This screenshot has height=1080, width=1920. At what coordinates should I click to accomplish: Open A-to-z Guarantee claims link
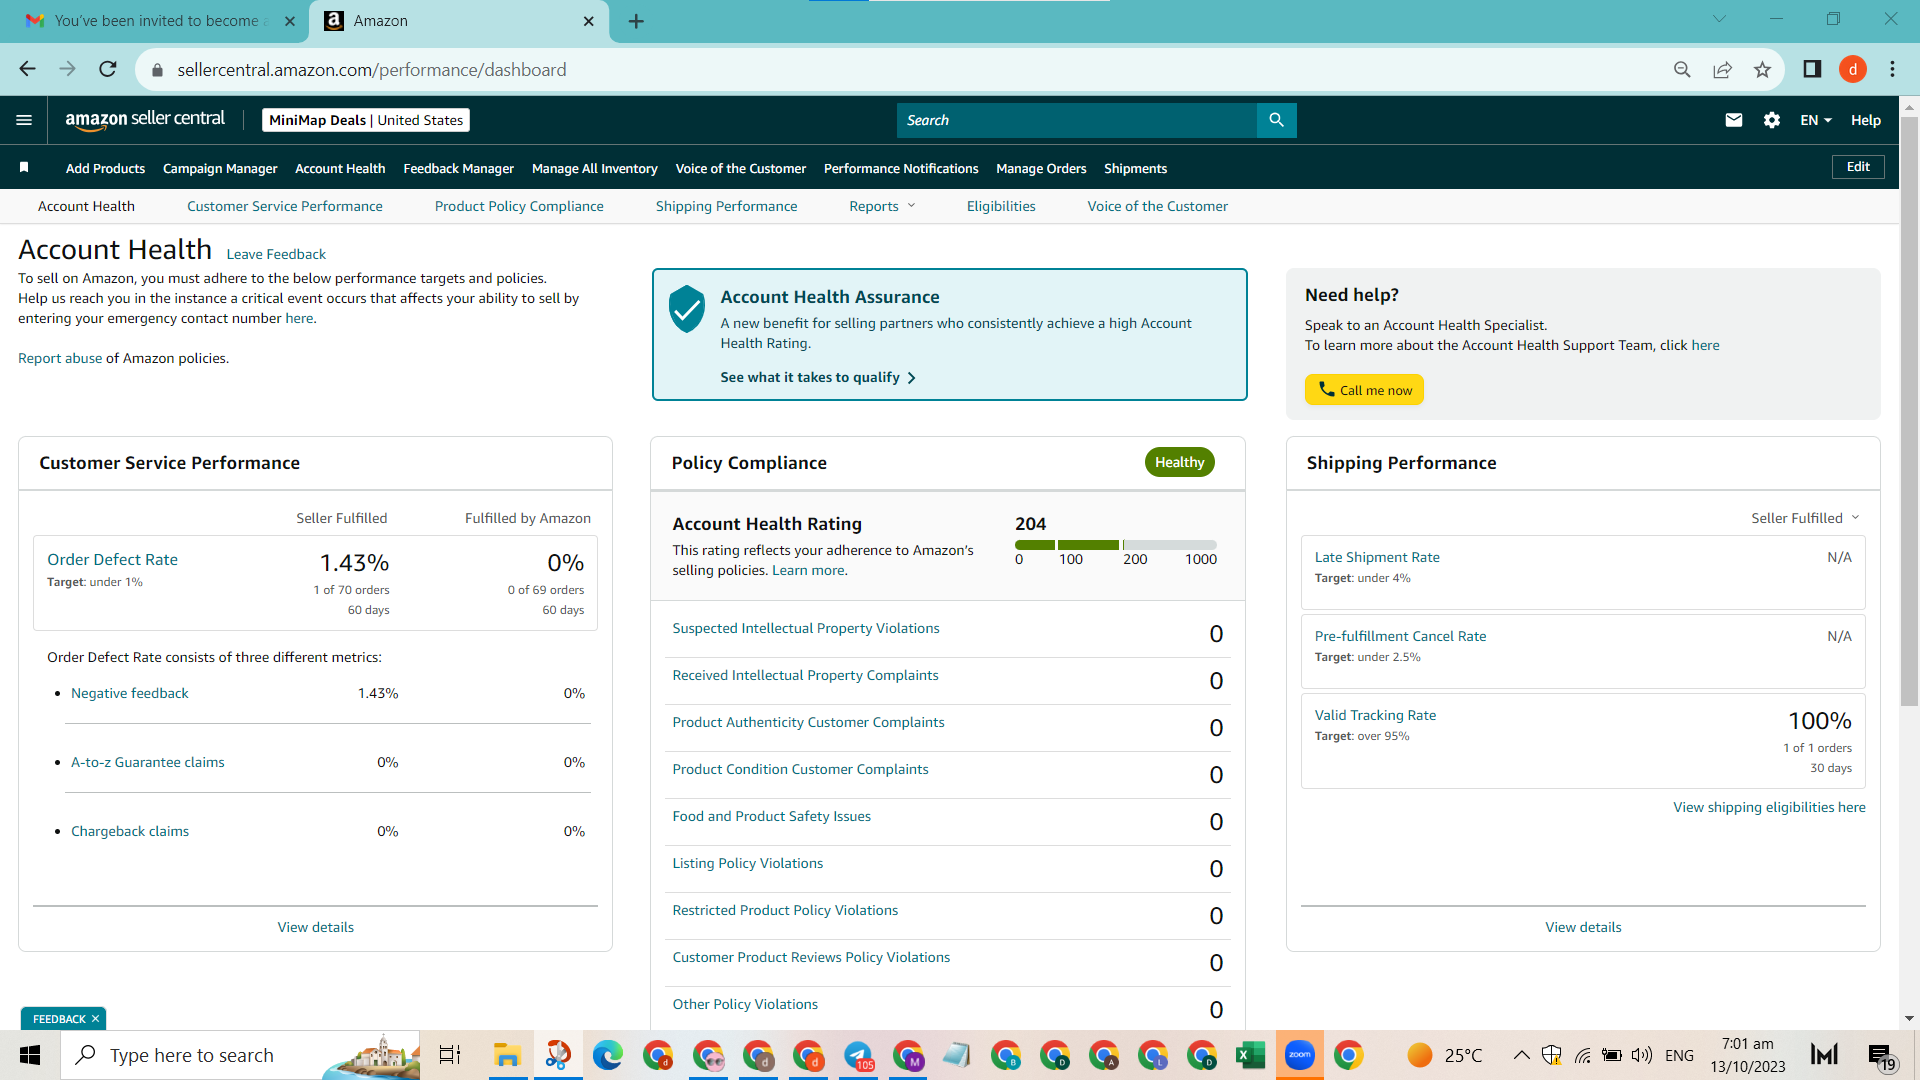[x=148, y=762]
